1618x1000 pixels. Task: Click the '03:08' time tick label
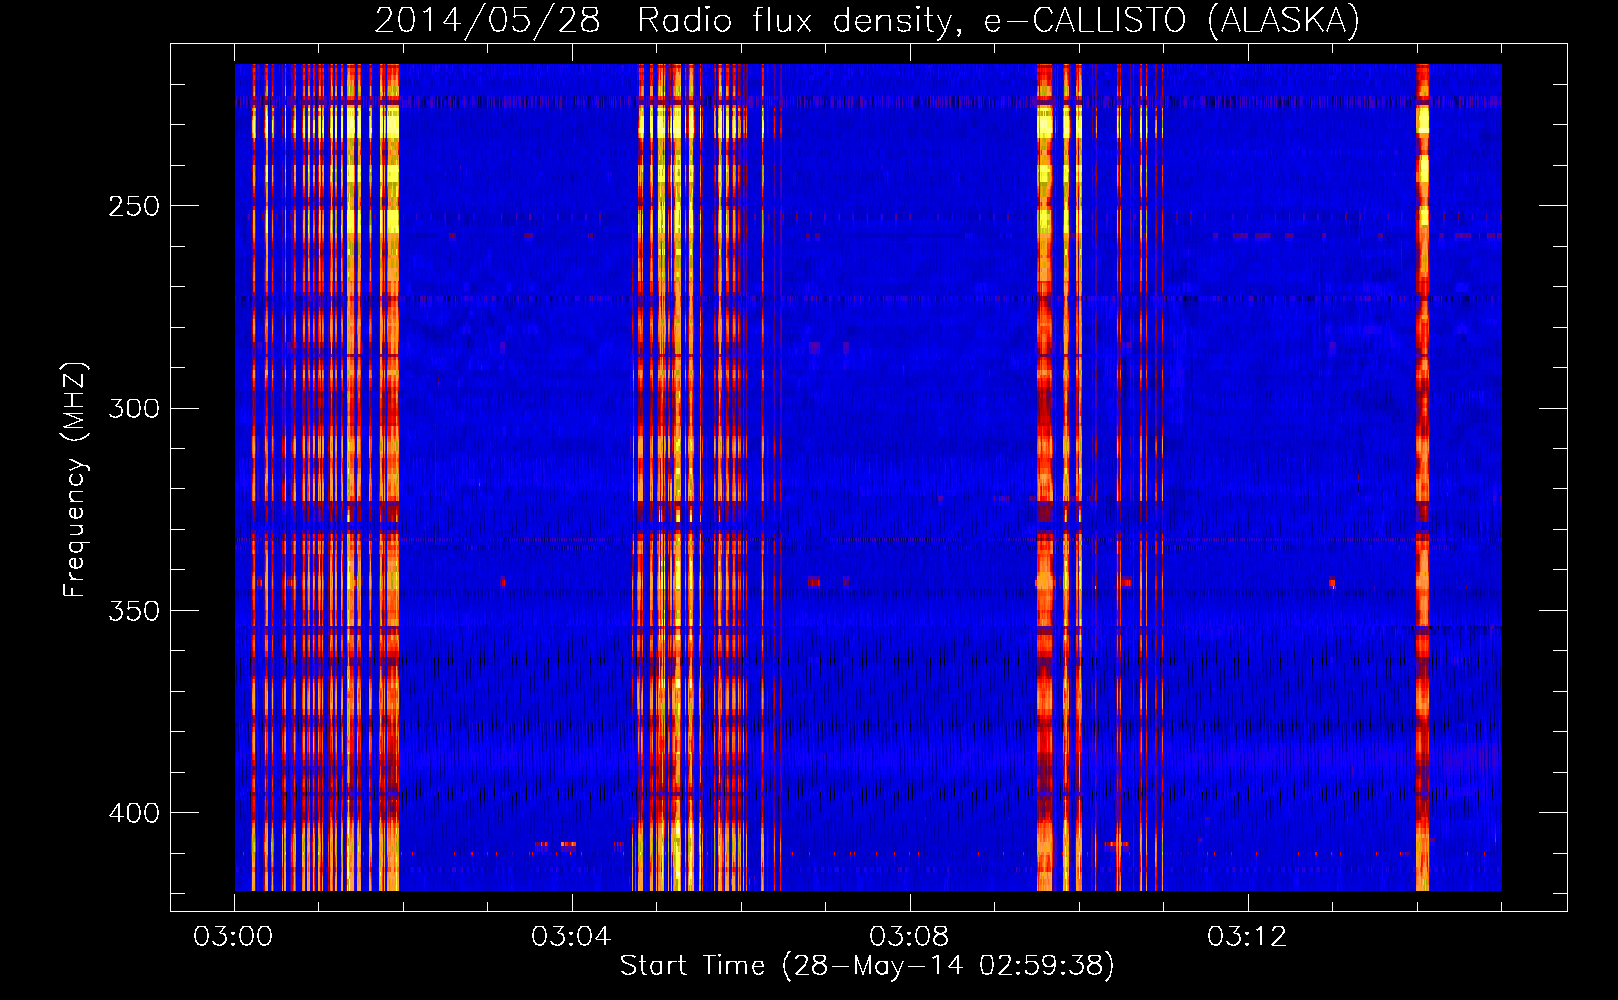(x=909, y=936)
